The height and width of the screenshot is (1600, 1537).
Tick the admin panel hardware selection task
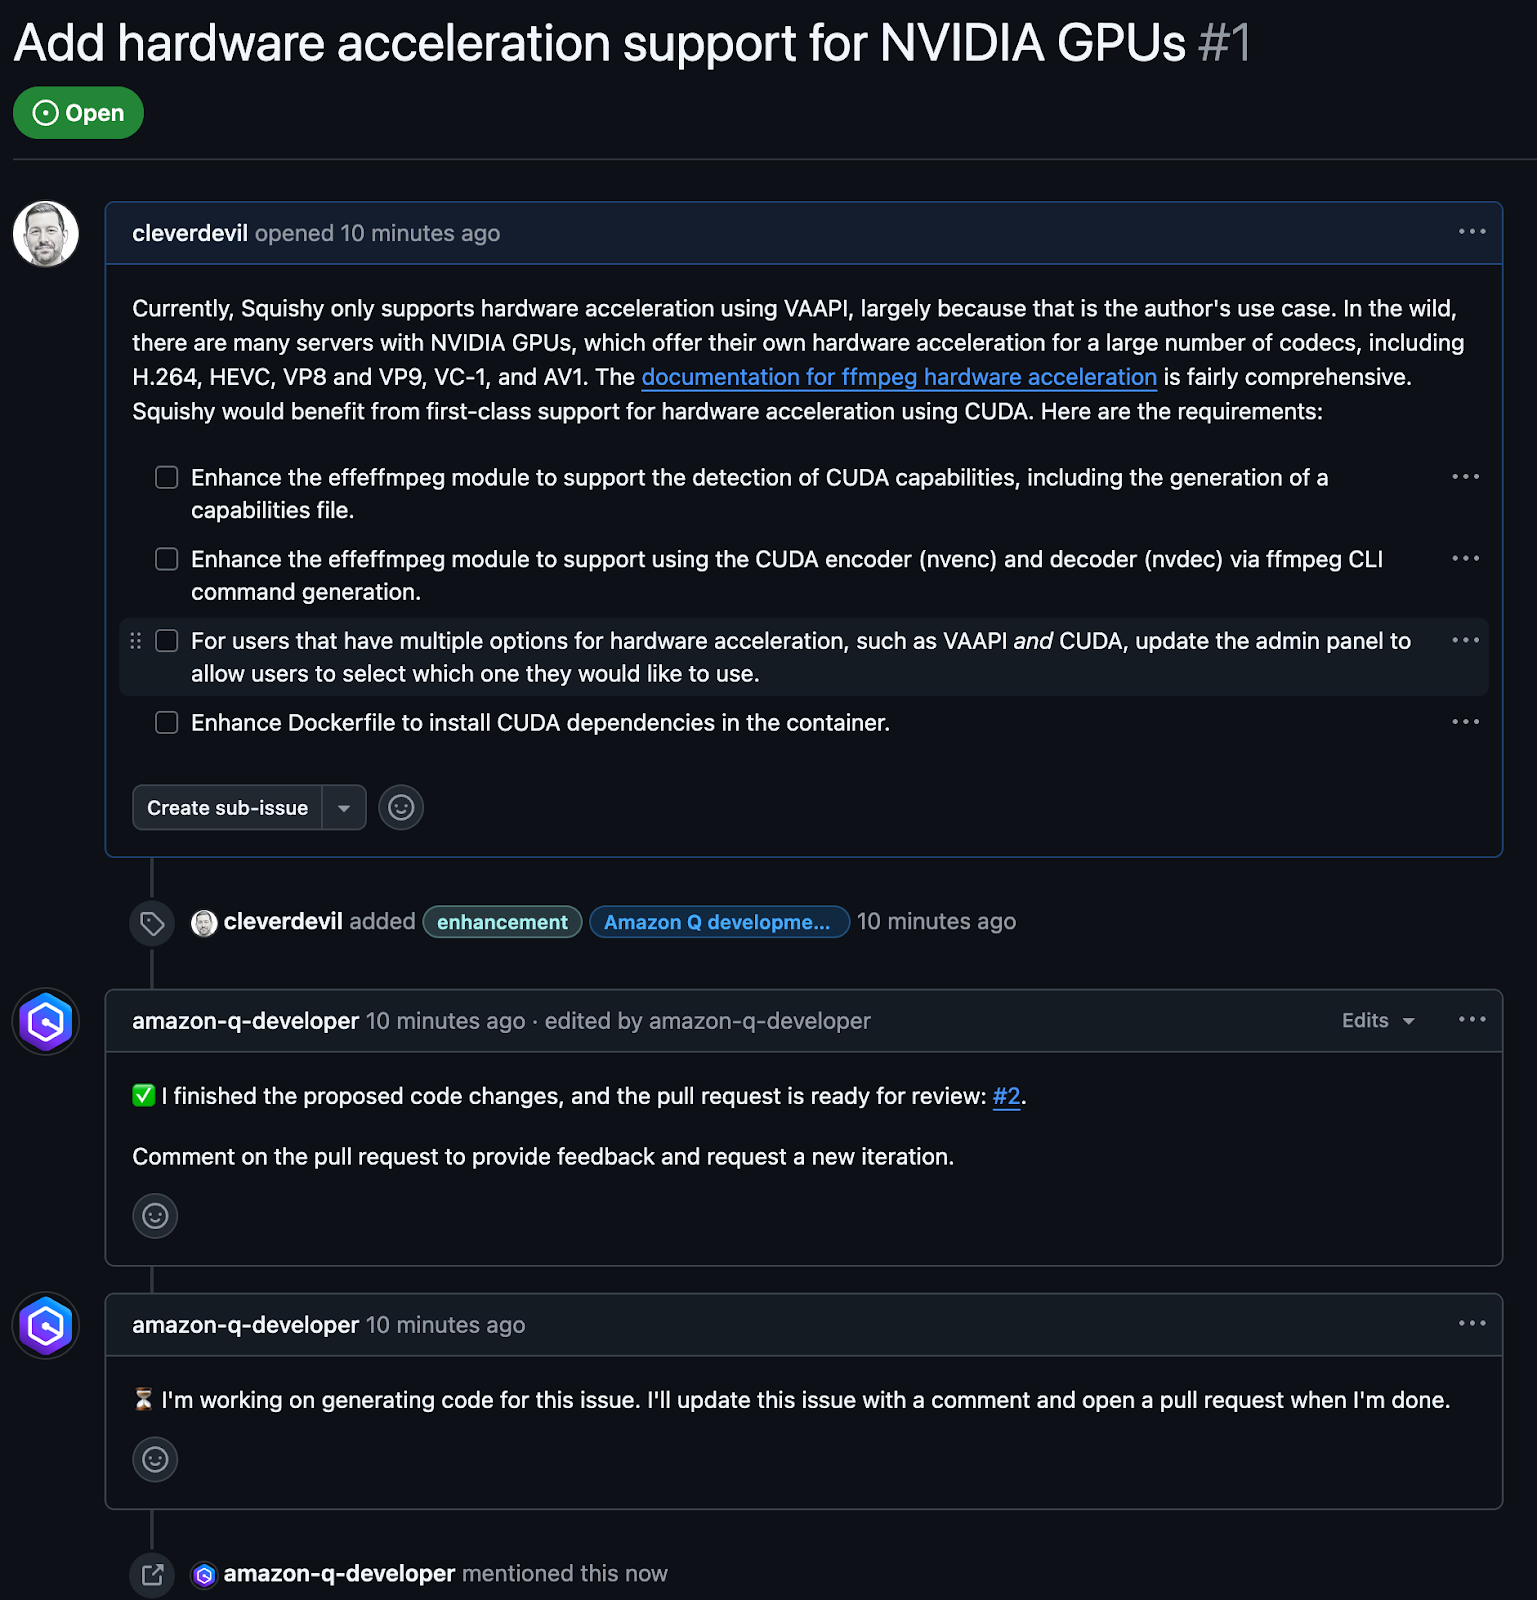point(167,641)
